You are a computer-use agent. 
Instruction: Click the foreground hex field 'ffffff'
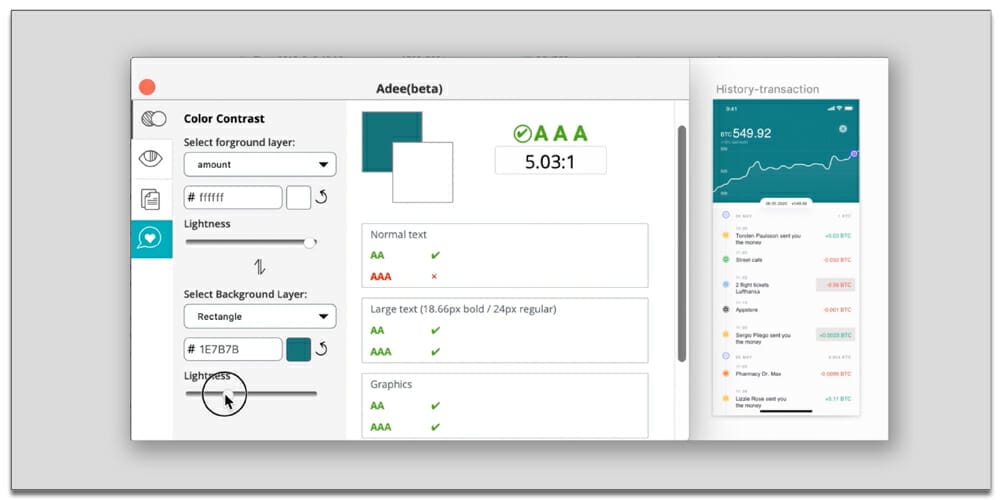click(233, 198)
